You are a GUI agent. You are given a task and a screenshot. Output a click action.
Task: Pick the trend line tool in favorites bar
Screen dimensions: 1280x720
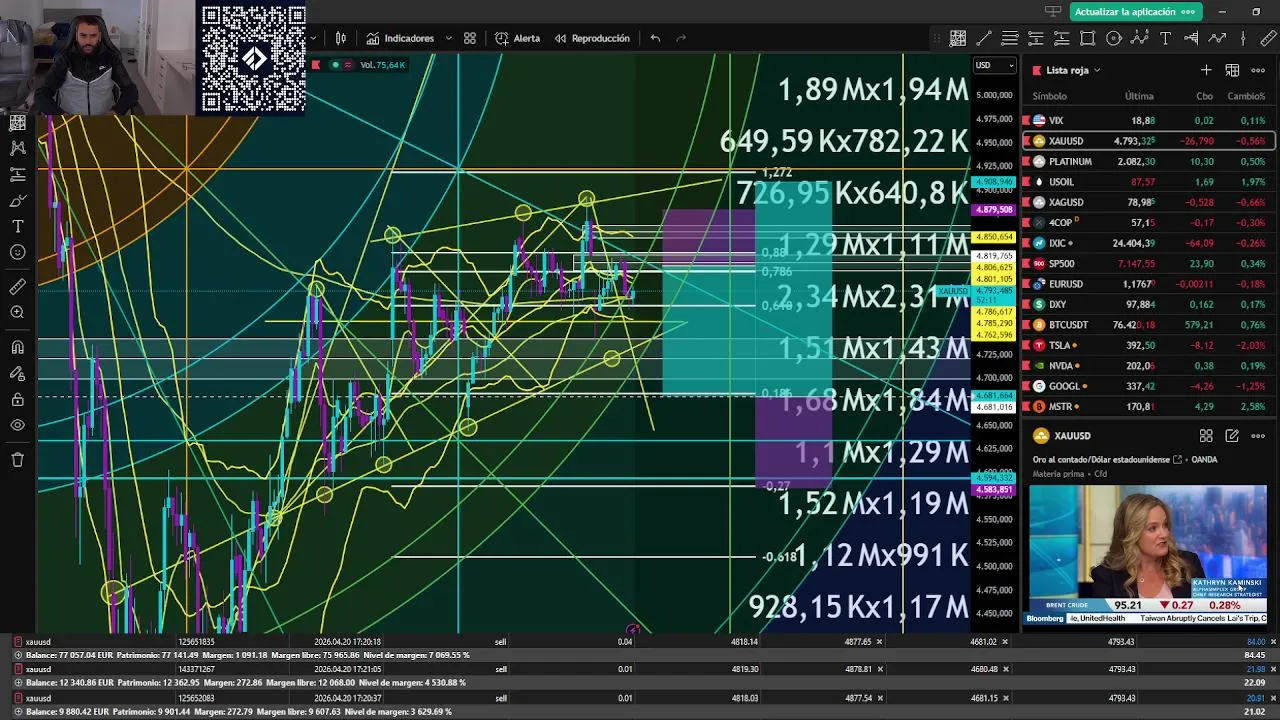(x=984, y=38)
